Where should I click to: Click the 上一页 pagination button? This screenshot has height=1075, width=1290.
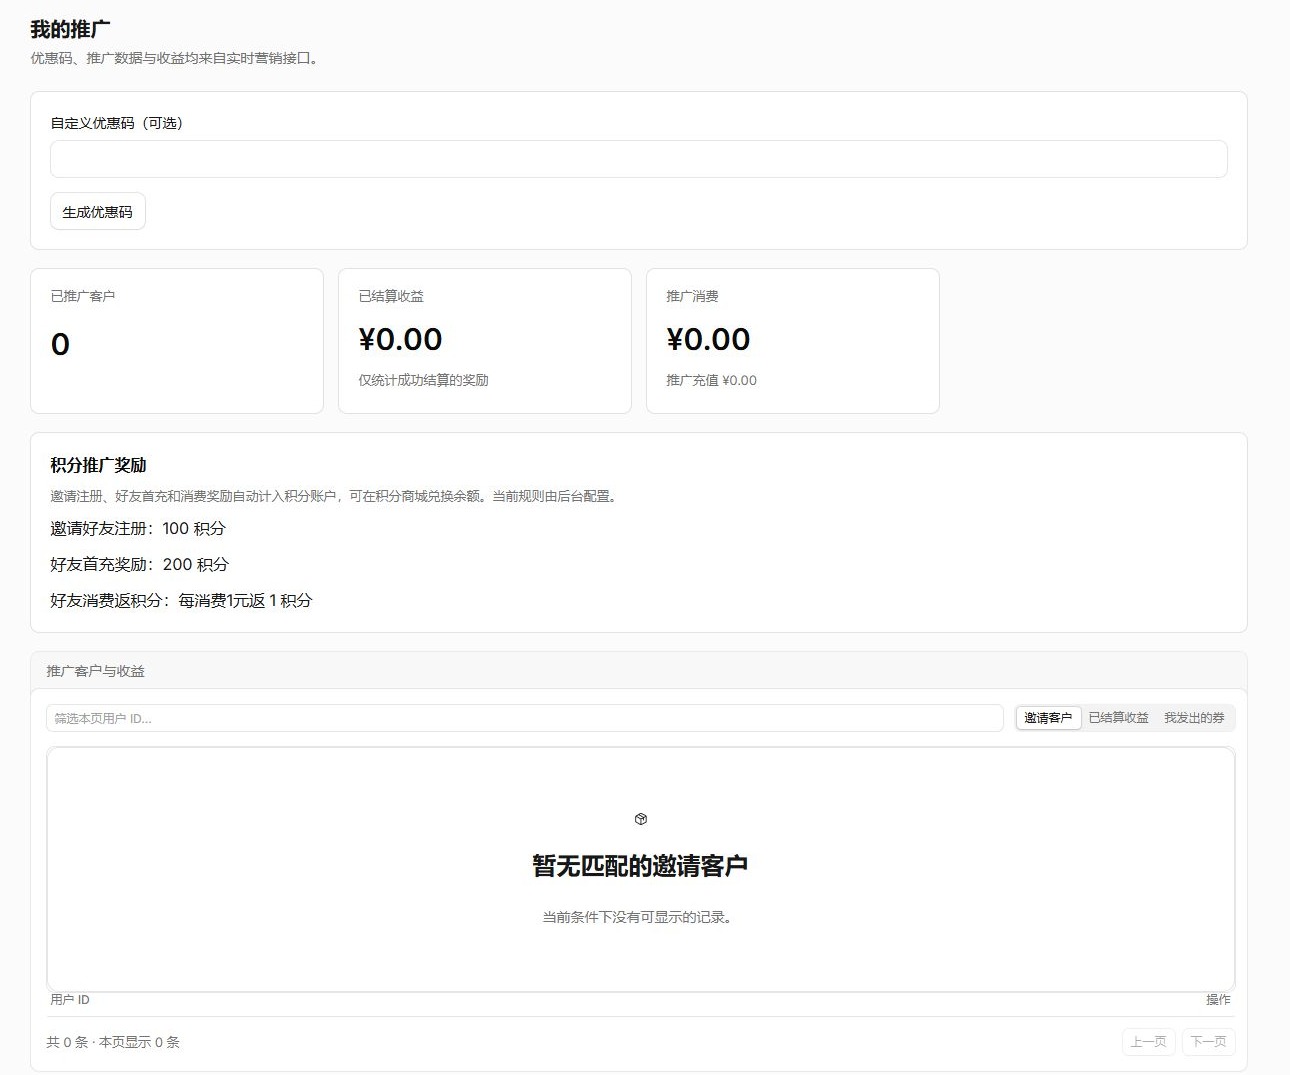point(1148,1042)
